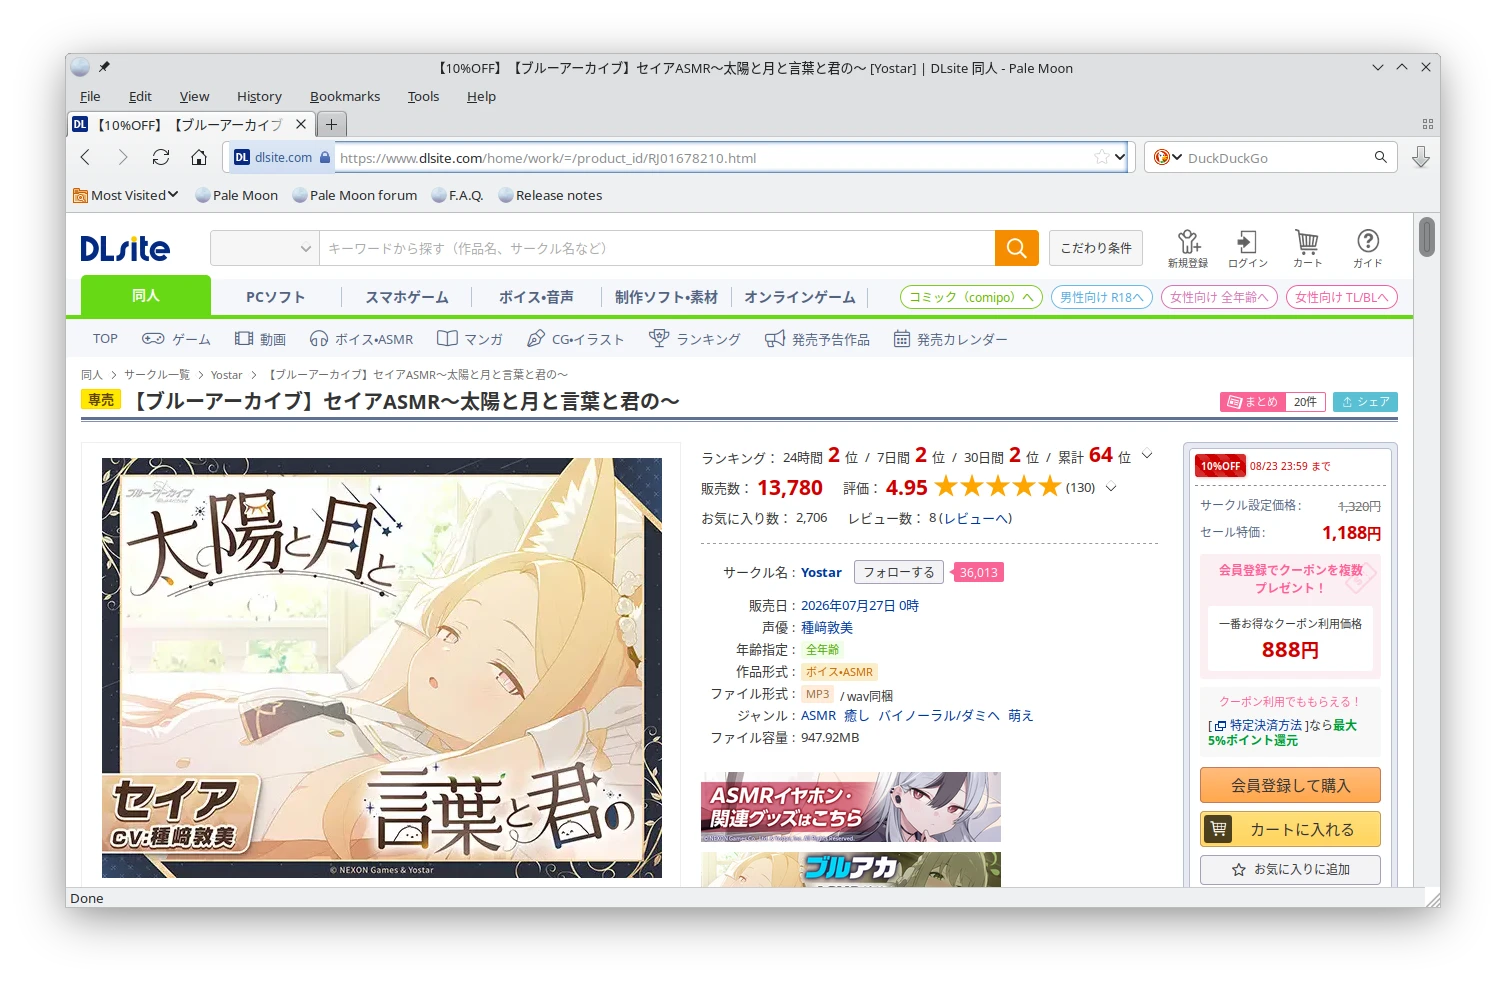Screen dimensions: 1506x985
Task: Open the ボイス・ASMR headphone category
Action: pos(361,339)
